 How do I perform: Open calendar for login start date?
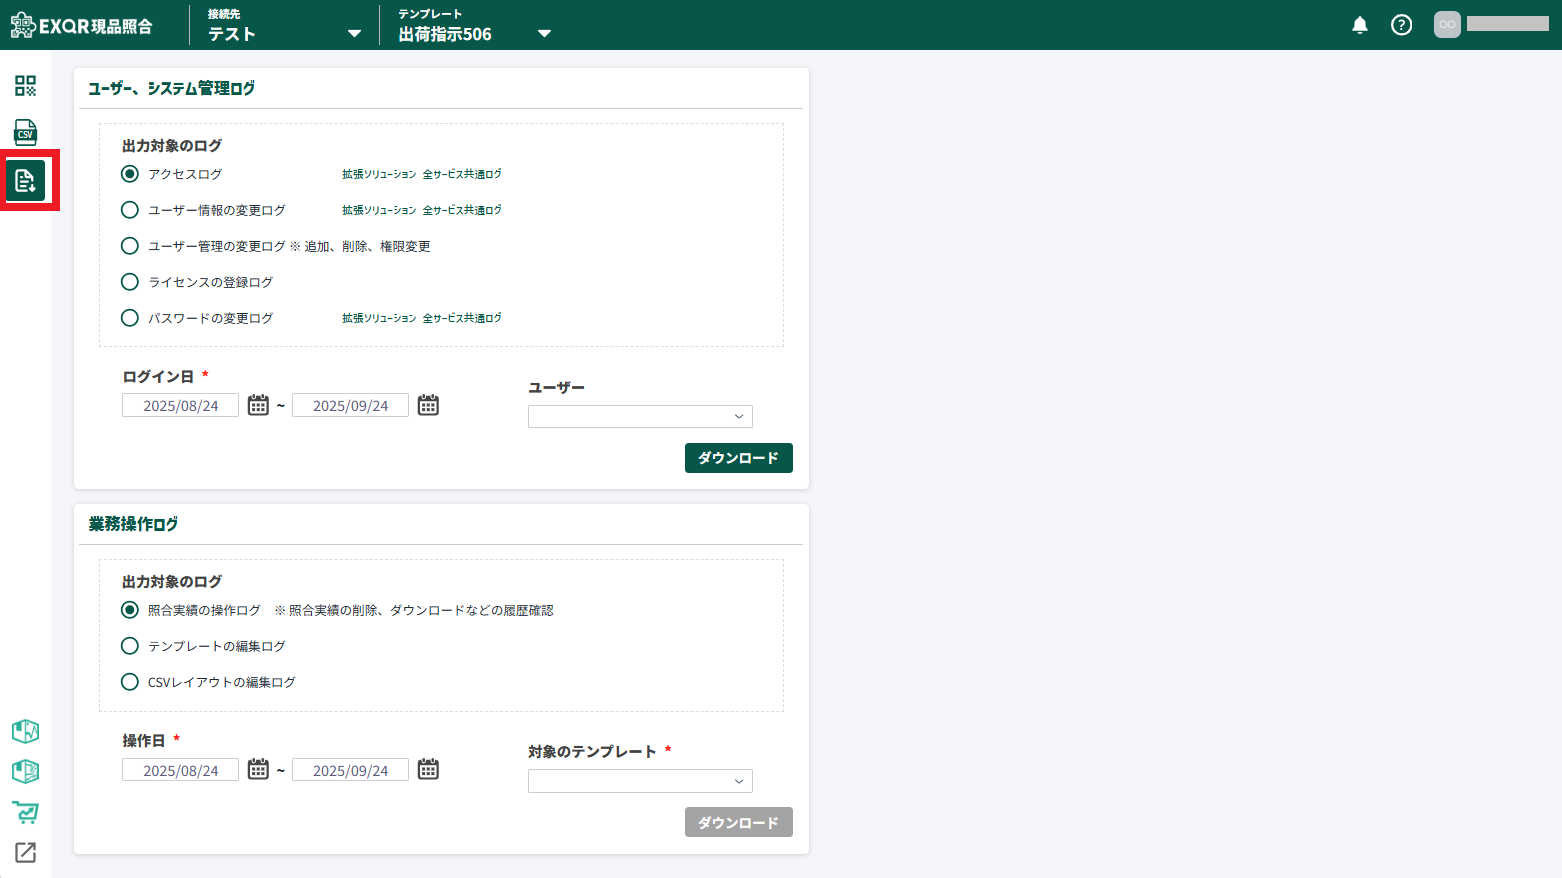tap(258, 405)
